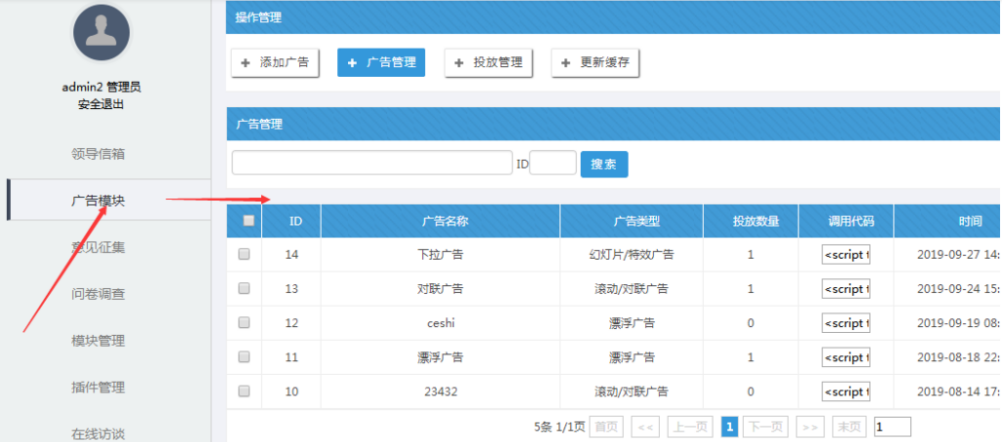The width and height of the screenshot is (1002, 443).
Task: Click the 添加广告 button
Action: click(275, 63)
